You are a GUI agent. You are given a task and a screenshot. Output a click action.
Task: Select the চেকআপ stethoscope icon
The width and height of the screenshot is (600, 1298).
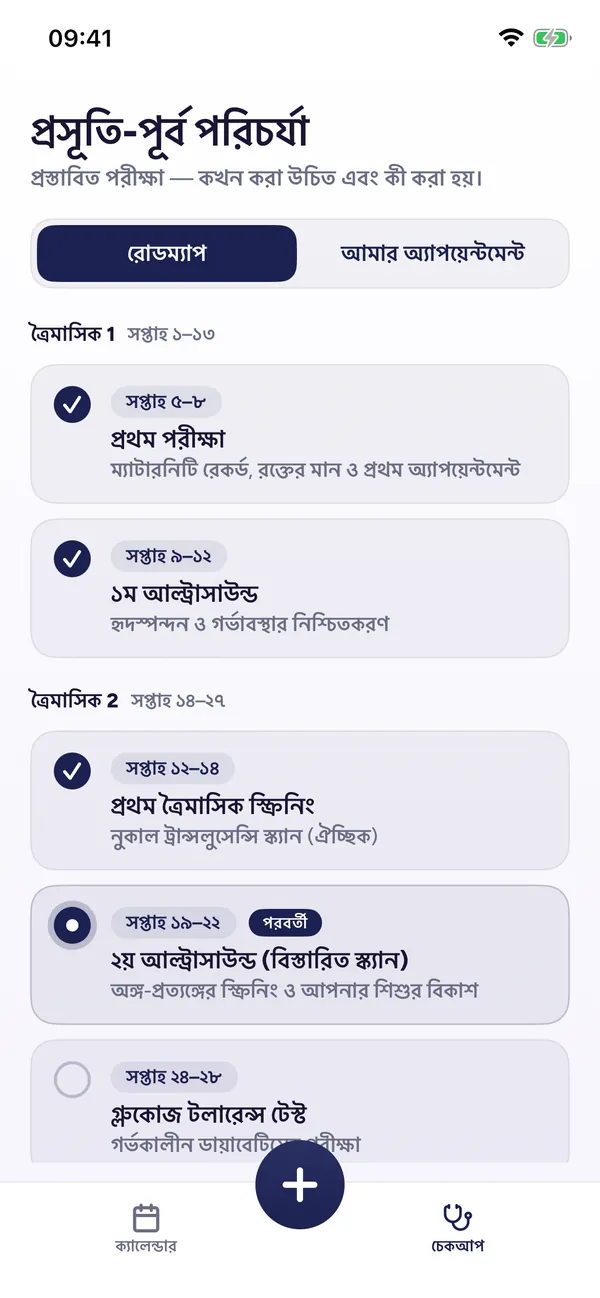pos(457,1218)
